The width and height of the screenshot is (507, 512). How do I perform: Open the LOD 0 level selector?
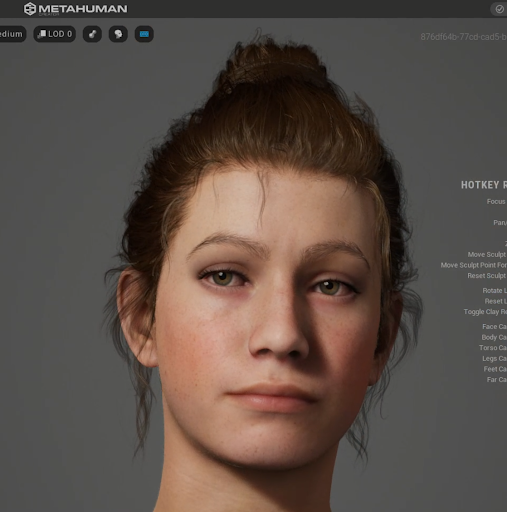[x=55, y=34]
